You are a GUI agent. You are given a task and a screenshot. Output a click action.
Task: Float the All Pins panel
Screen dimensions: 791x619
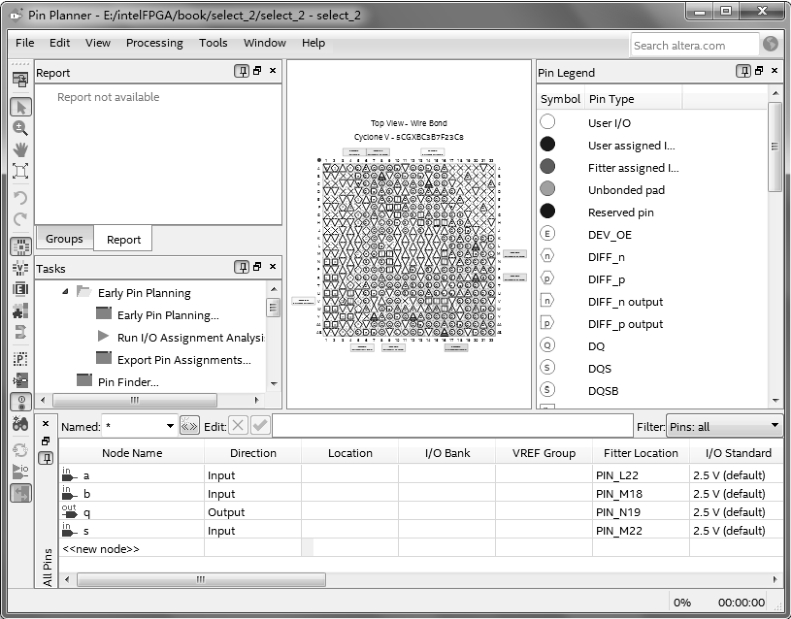45,441
